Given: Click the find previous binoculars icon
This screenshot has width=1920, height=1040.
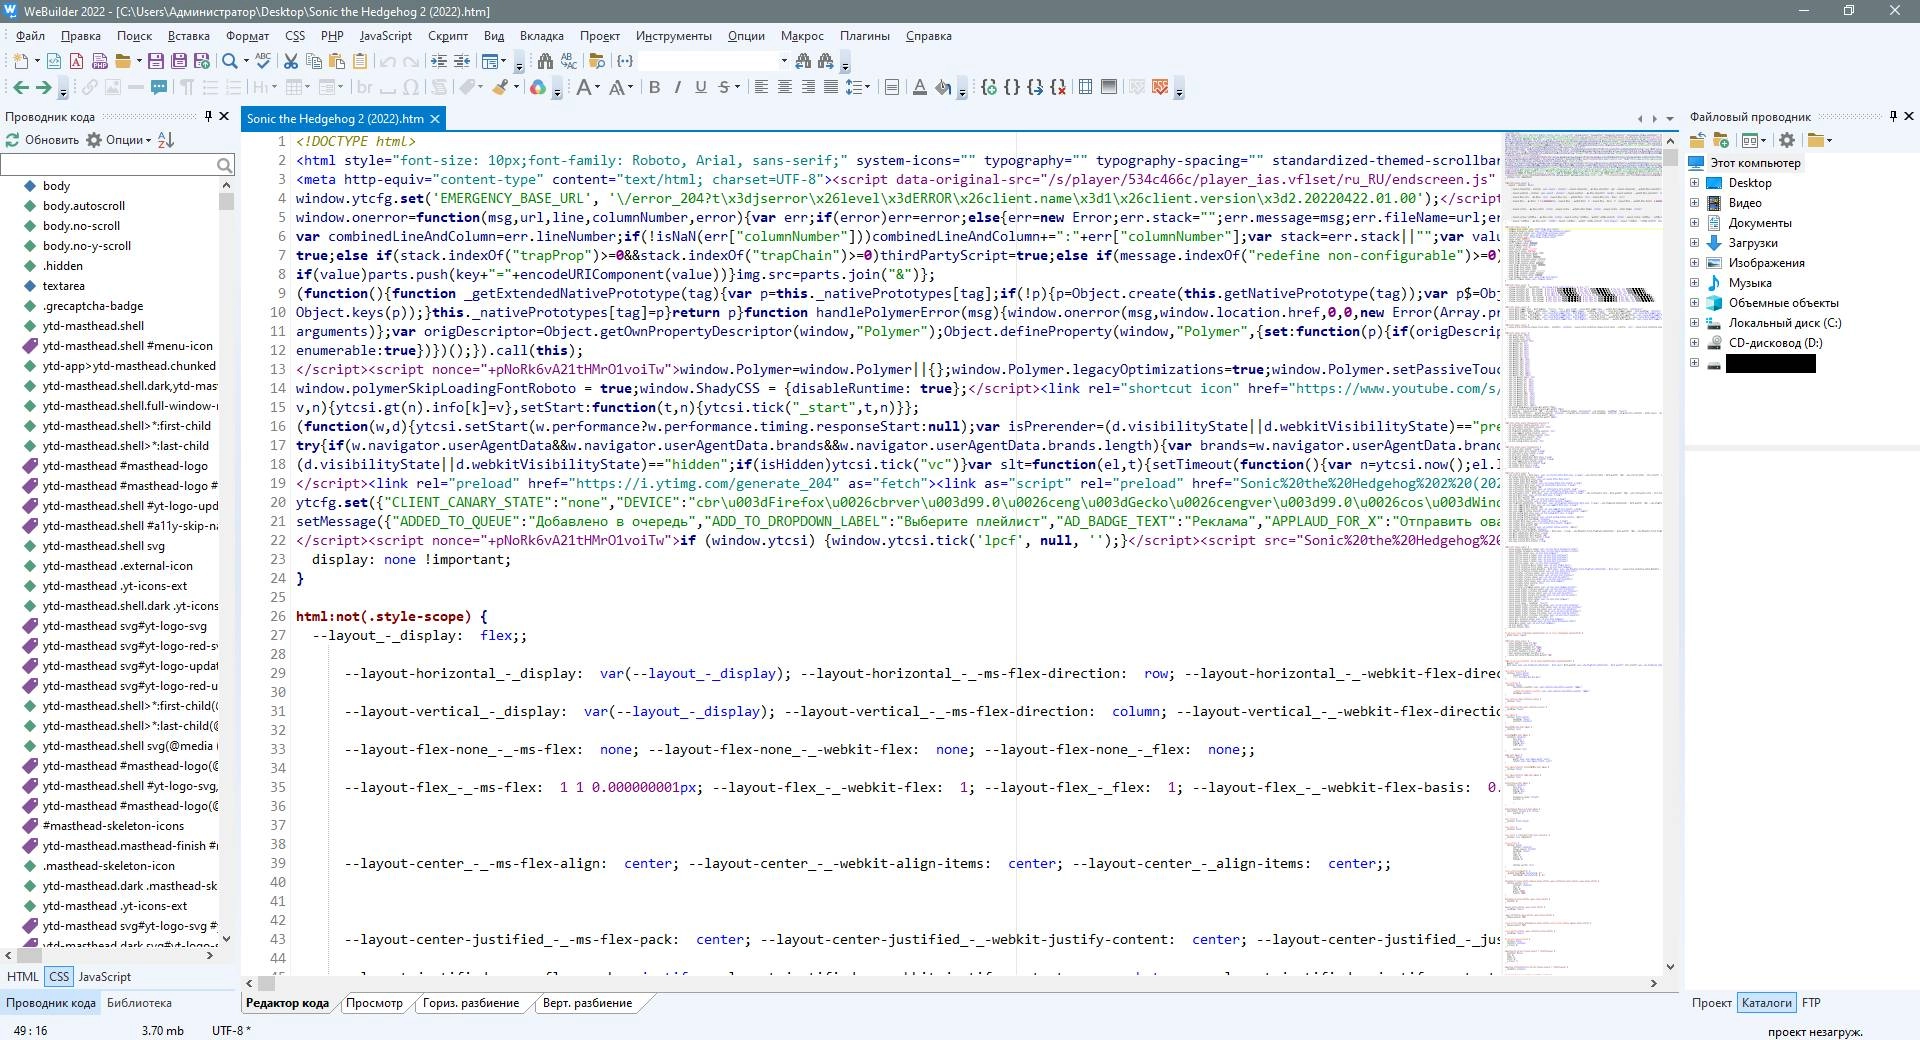Looking at the screenshot, I should 803,61.
